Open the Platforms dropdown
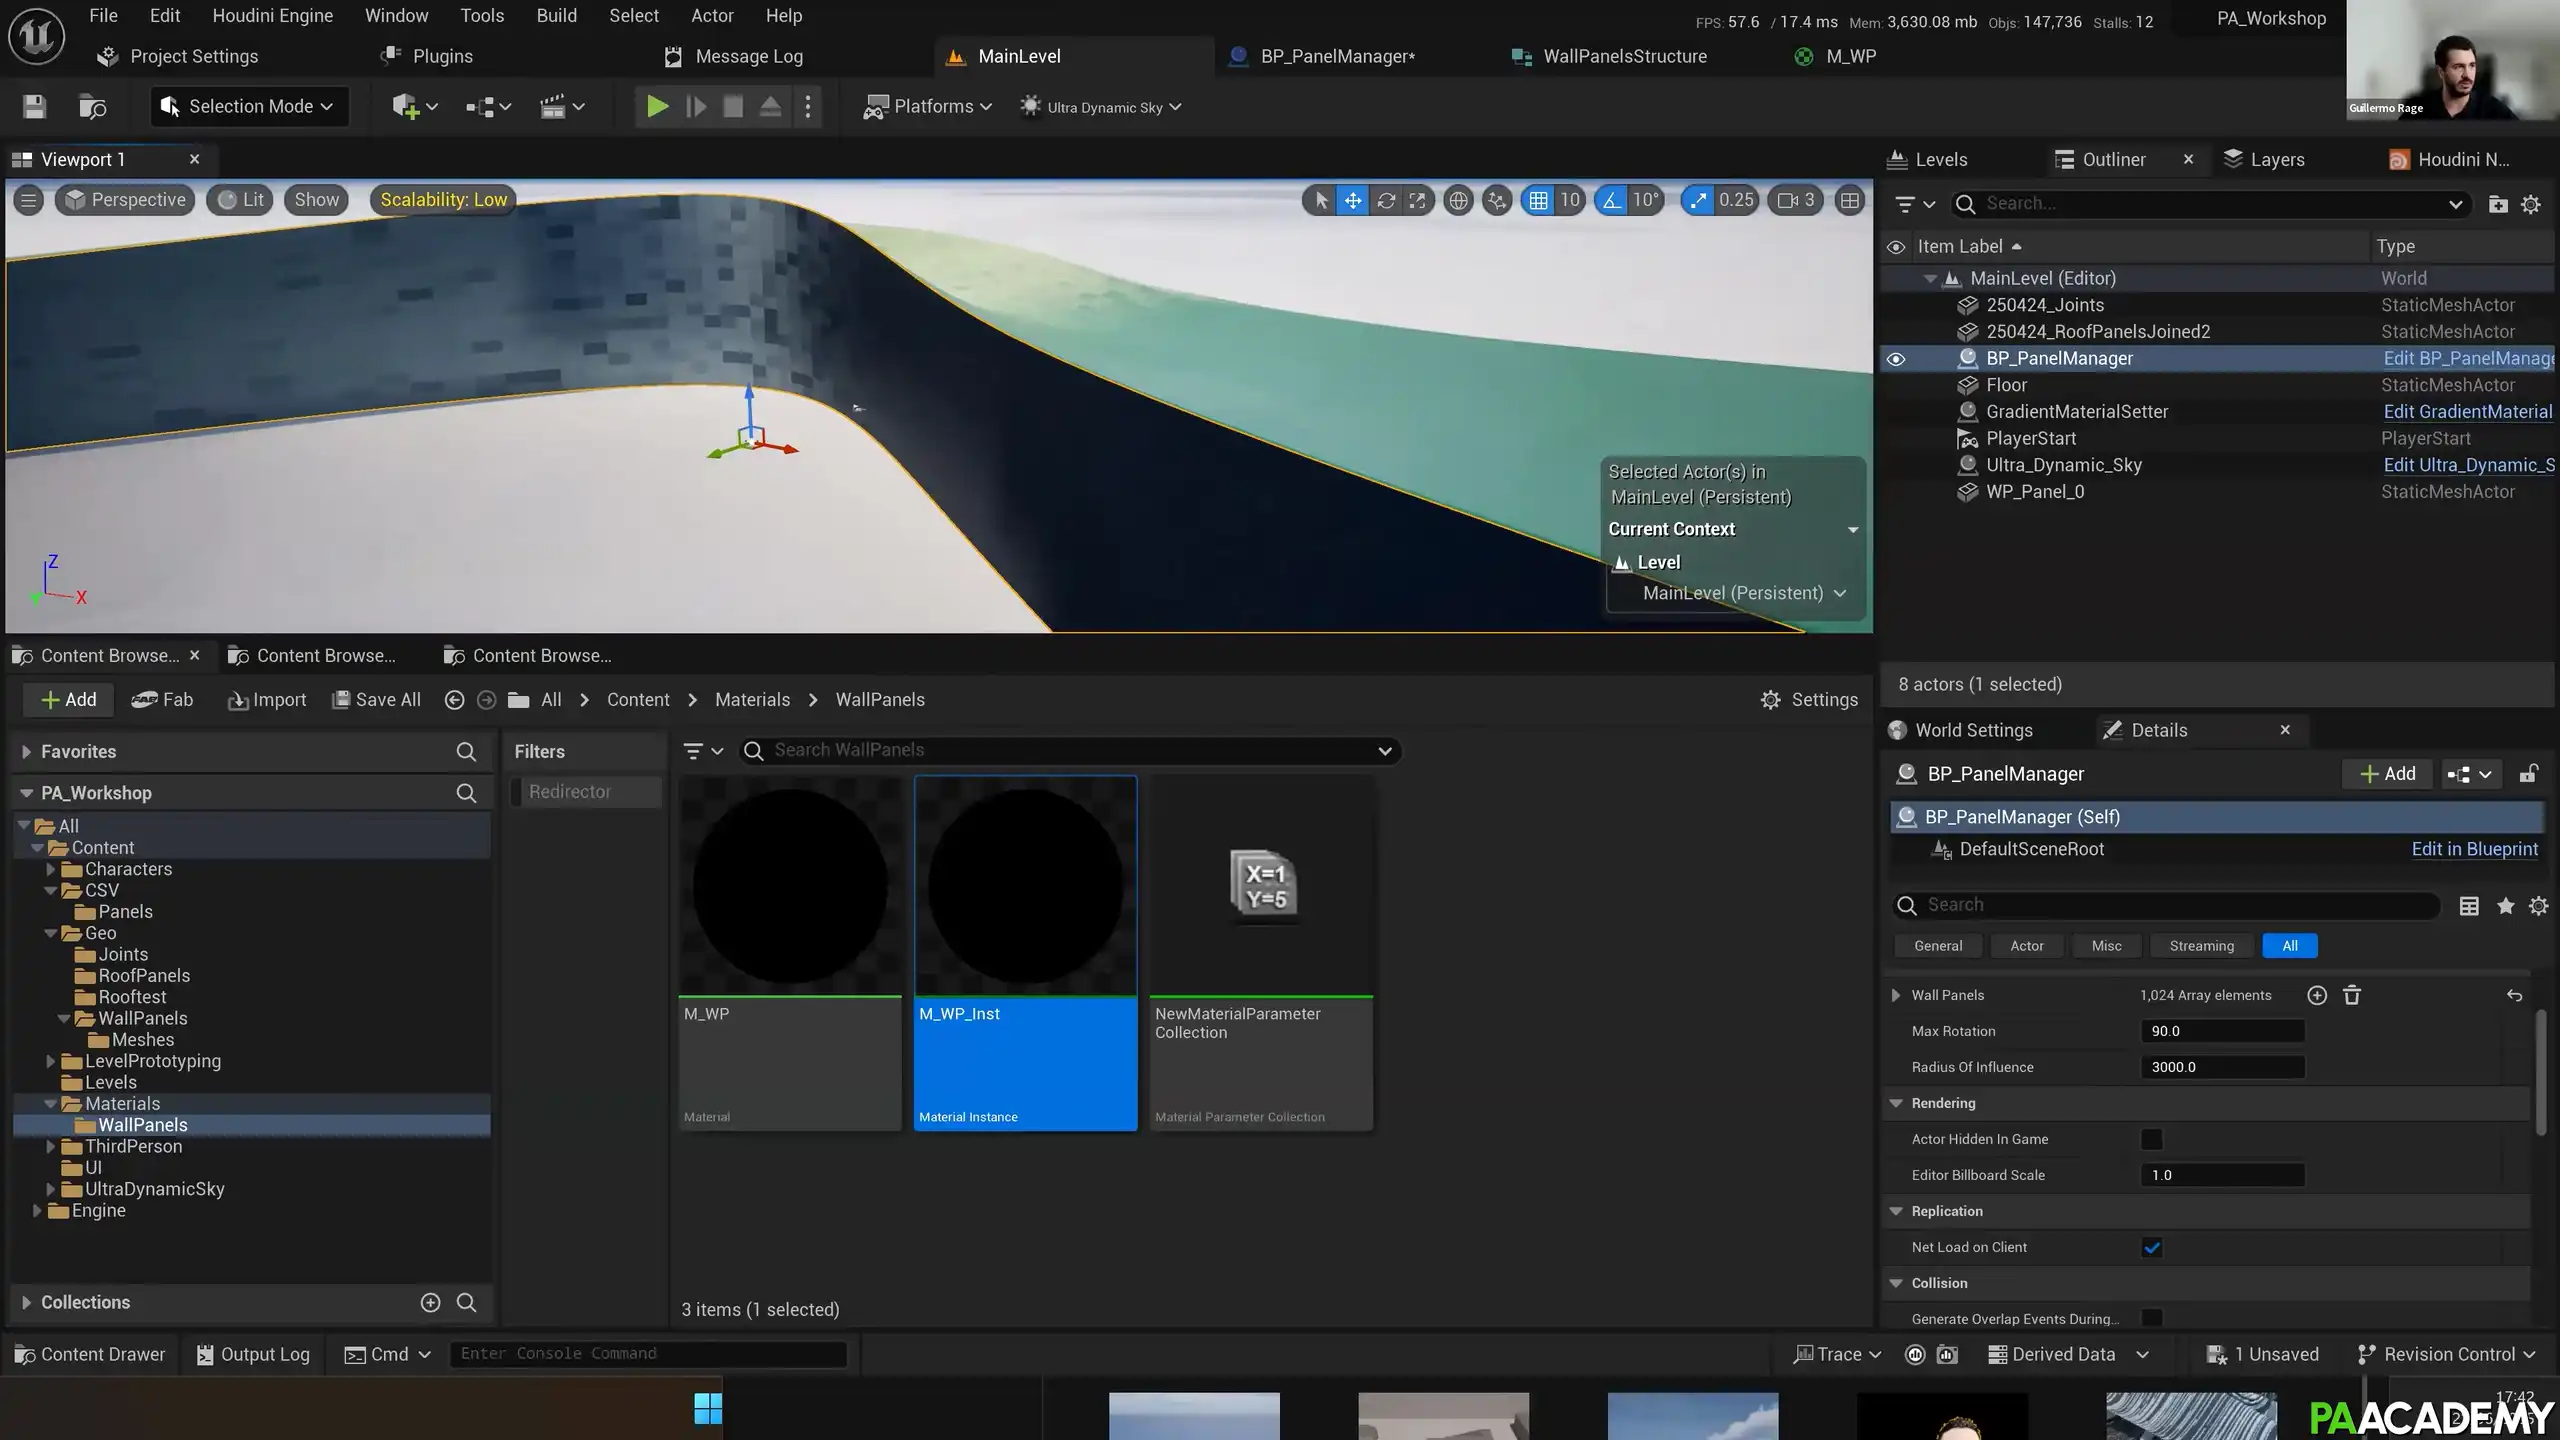The image size is (2560, 1440). tap(928, 107)
